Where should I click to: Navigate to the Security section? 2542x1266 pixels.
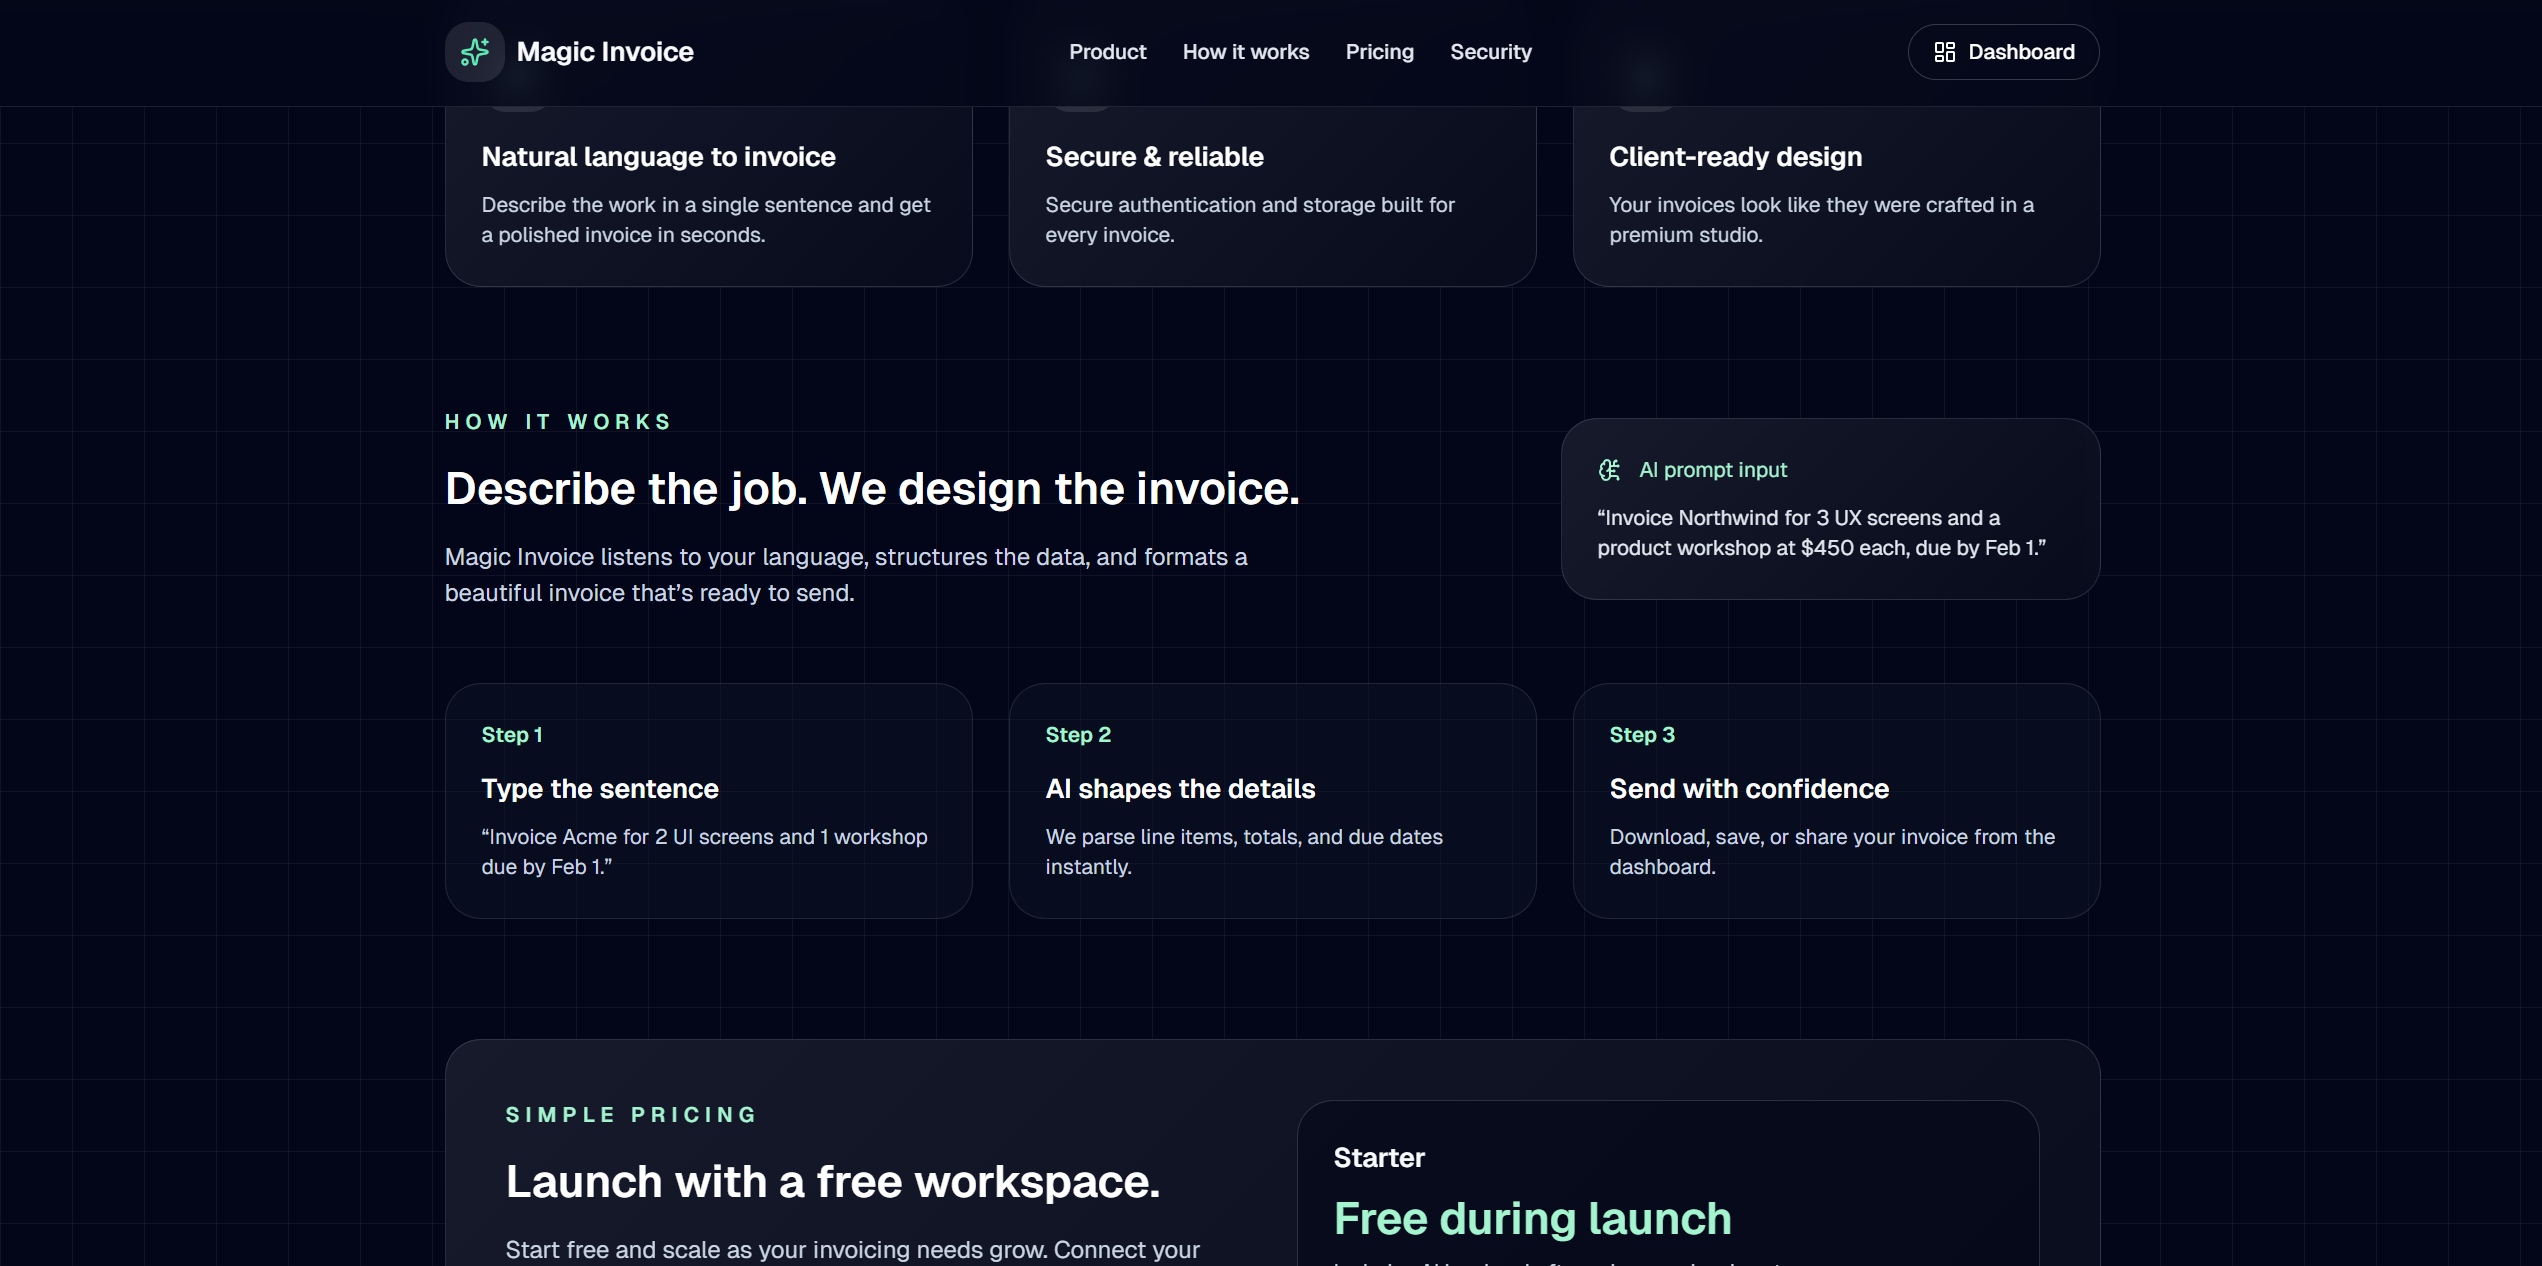tap(1490, 52)
